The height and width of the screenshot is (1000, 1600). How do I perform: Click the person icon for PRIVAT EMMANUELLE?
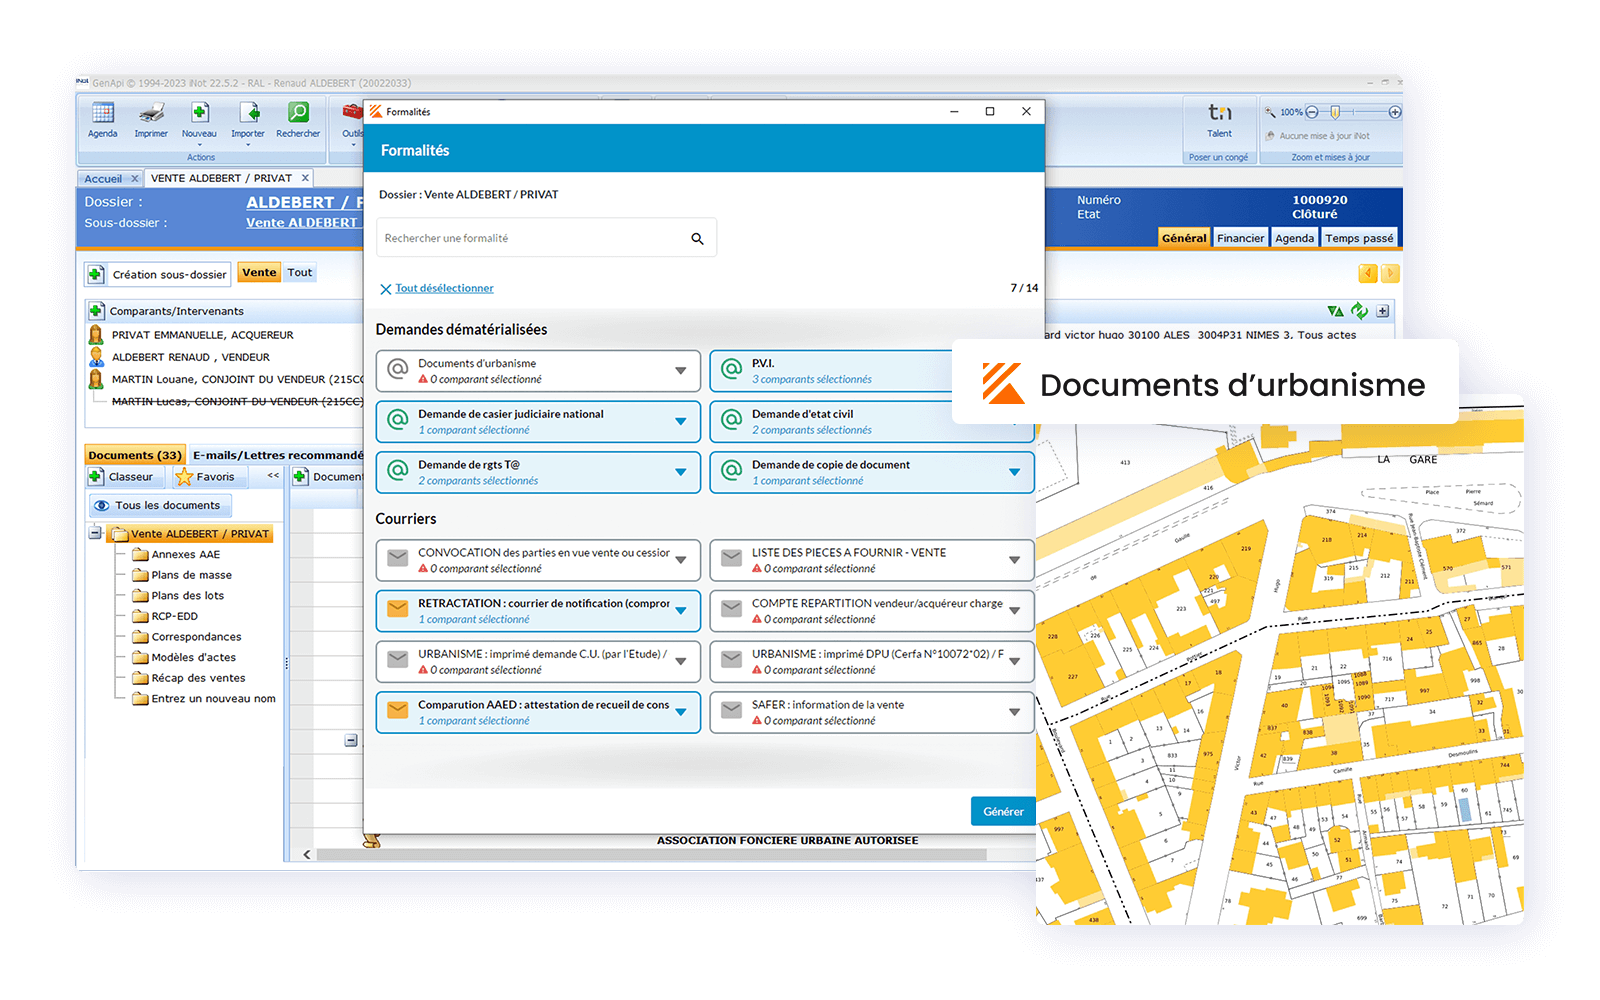[x=96, y=335]
